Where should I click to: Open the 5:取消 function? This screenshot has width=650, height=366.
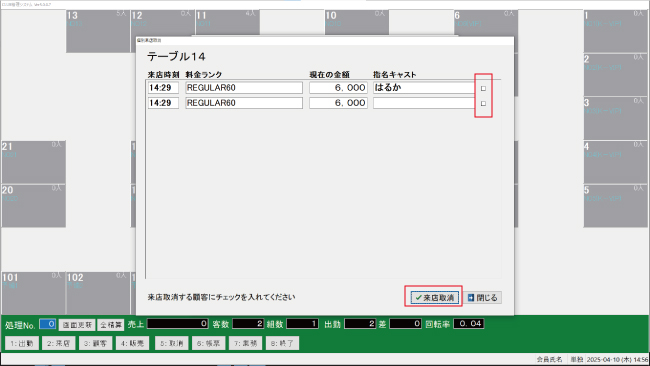(172, 343)
